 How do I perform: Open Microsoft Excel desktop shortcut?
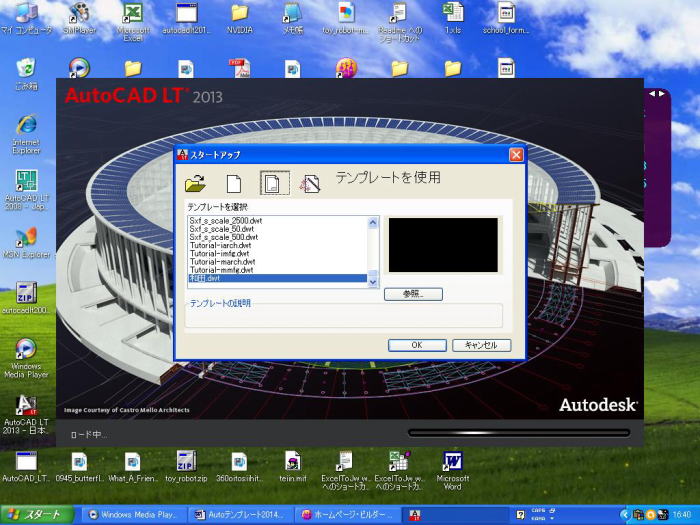point(133,21)
